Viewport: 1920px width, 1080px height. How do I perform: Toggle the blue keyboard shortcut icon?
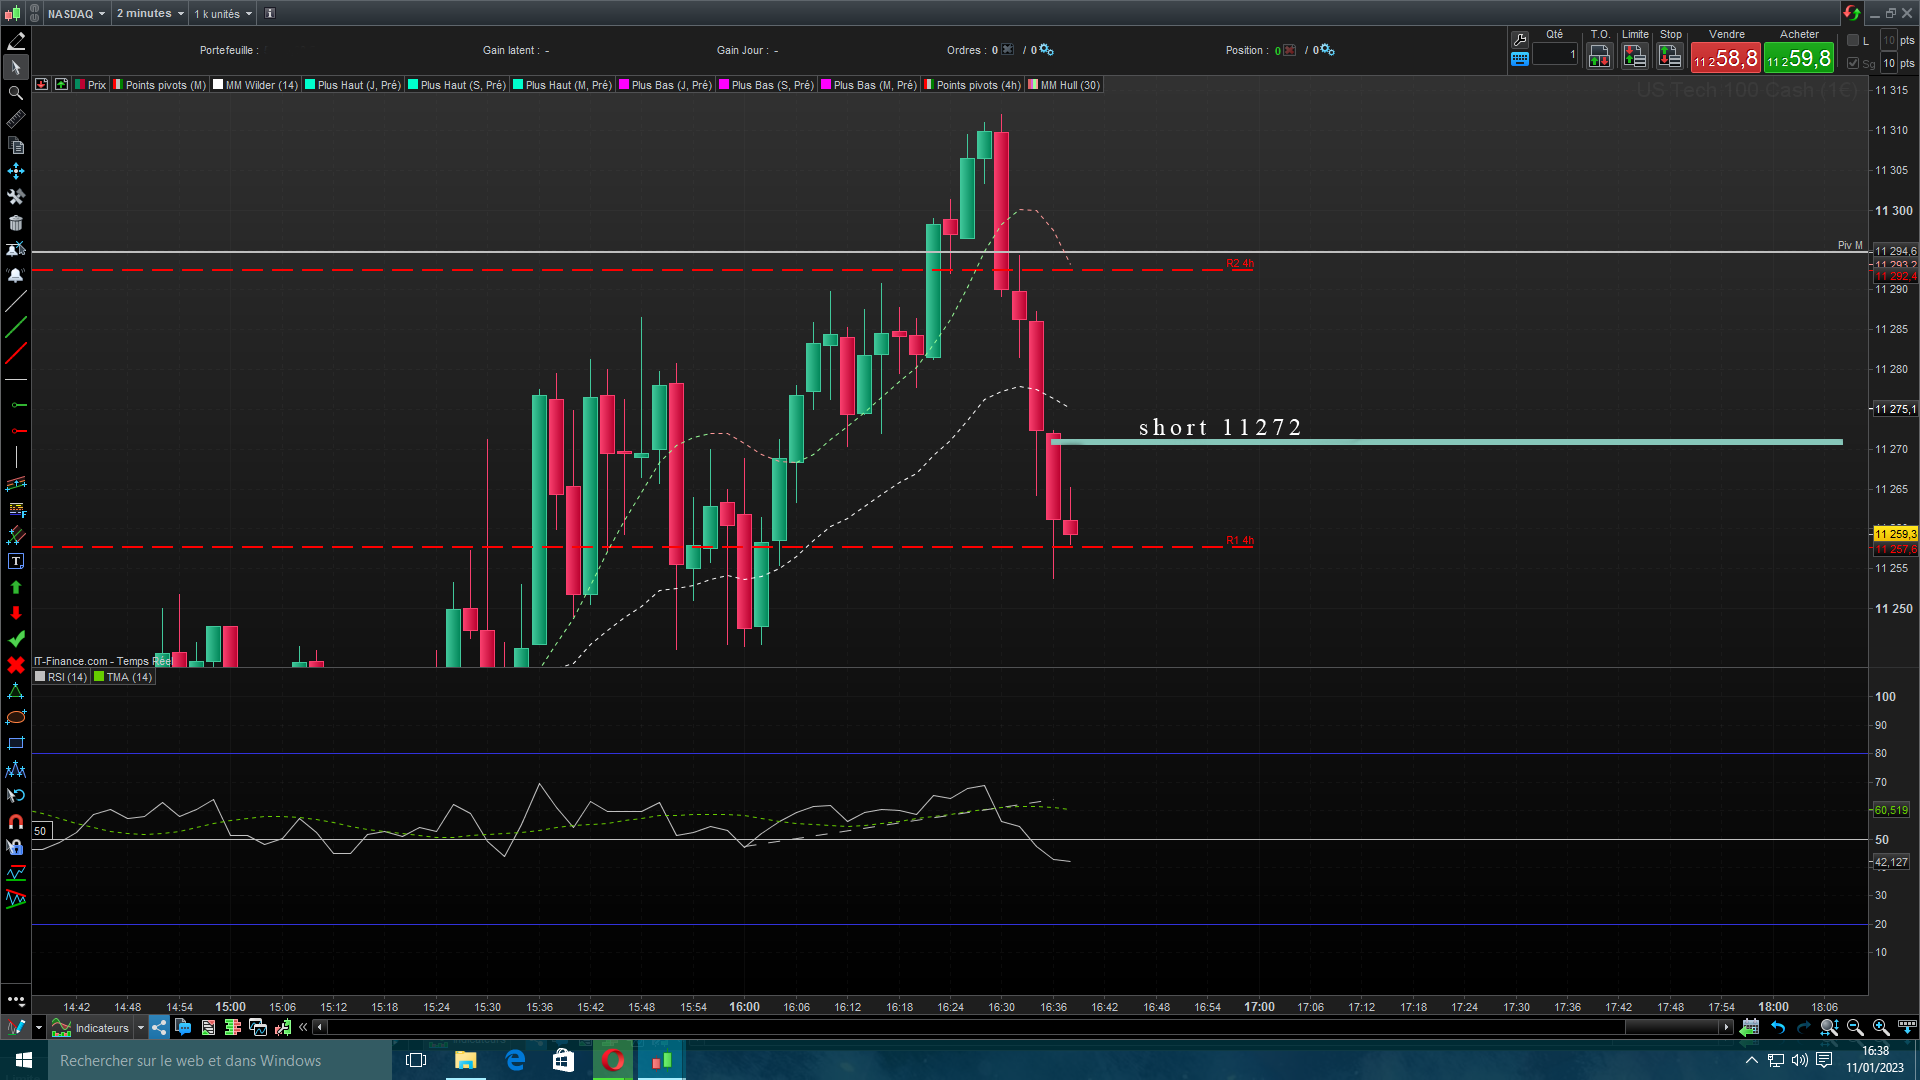pyautogui.click(x=1519, y=59)
